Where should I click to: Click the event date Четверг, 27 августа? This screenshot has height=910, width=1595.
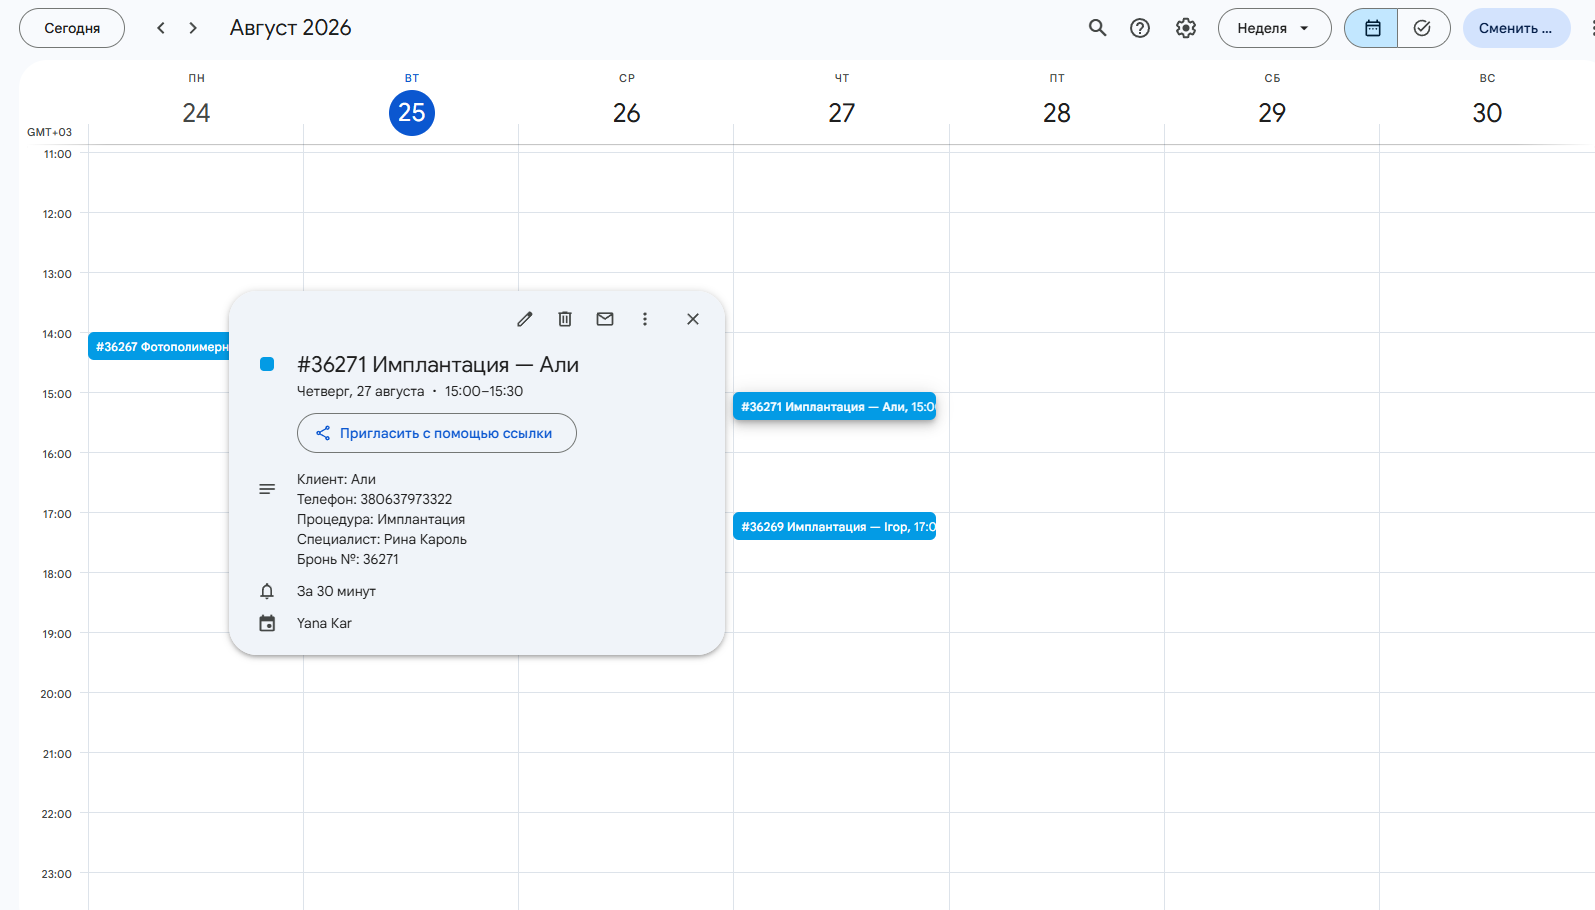360,391
